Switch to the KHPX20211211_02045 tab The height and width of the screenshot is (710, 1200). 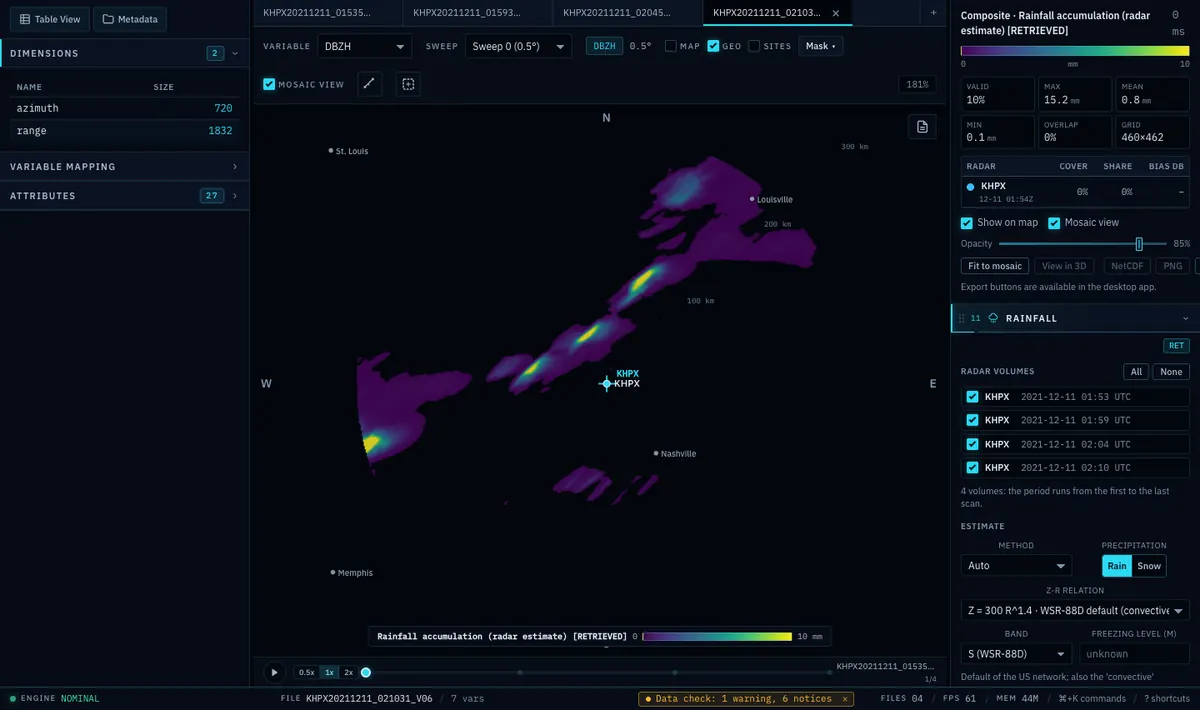point(628,13)
